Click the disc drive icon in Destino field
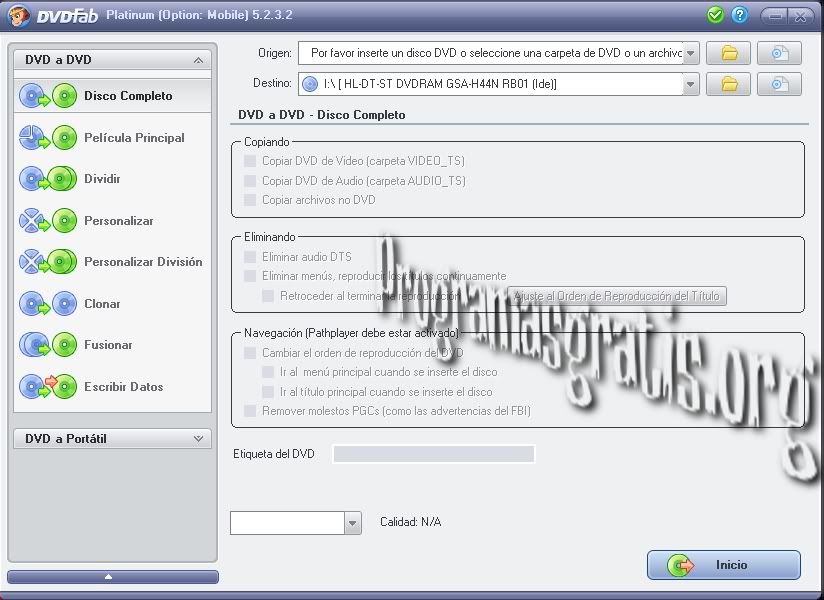Viewport: 824px width, 600px height. pyautogui.click(x=310, y=84)
